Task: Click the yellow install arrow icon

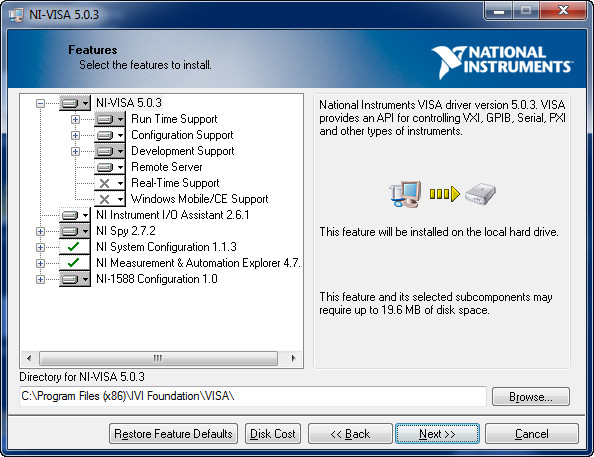Action: coord(445,194)
